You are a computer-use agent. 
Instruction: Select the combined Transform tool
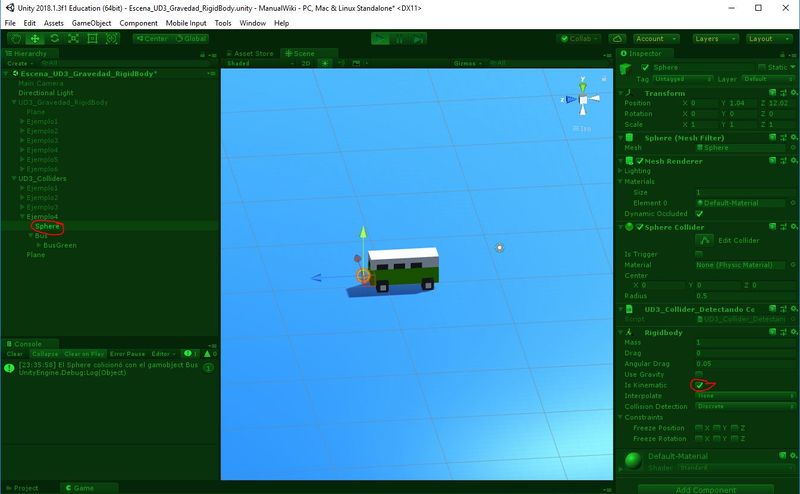pos(111,39)
